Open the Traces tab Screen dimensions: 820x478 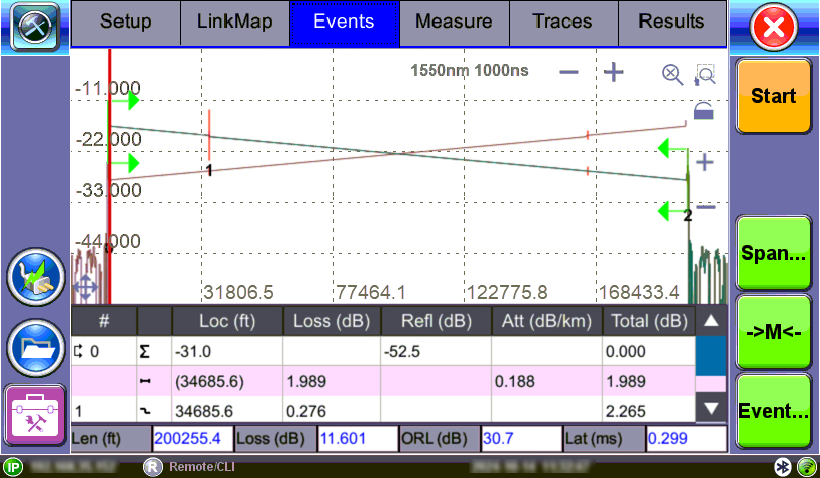click(x=564, y=22)
